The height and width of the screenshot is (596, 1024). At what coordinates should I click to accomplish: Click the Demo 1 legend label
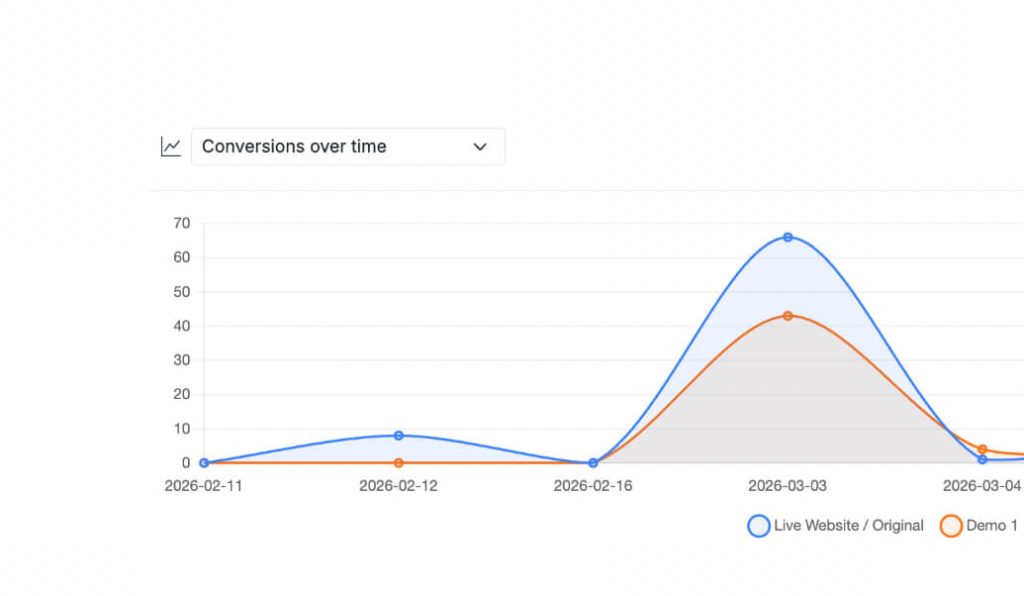992,526
